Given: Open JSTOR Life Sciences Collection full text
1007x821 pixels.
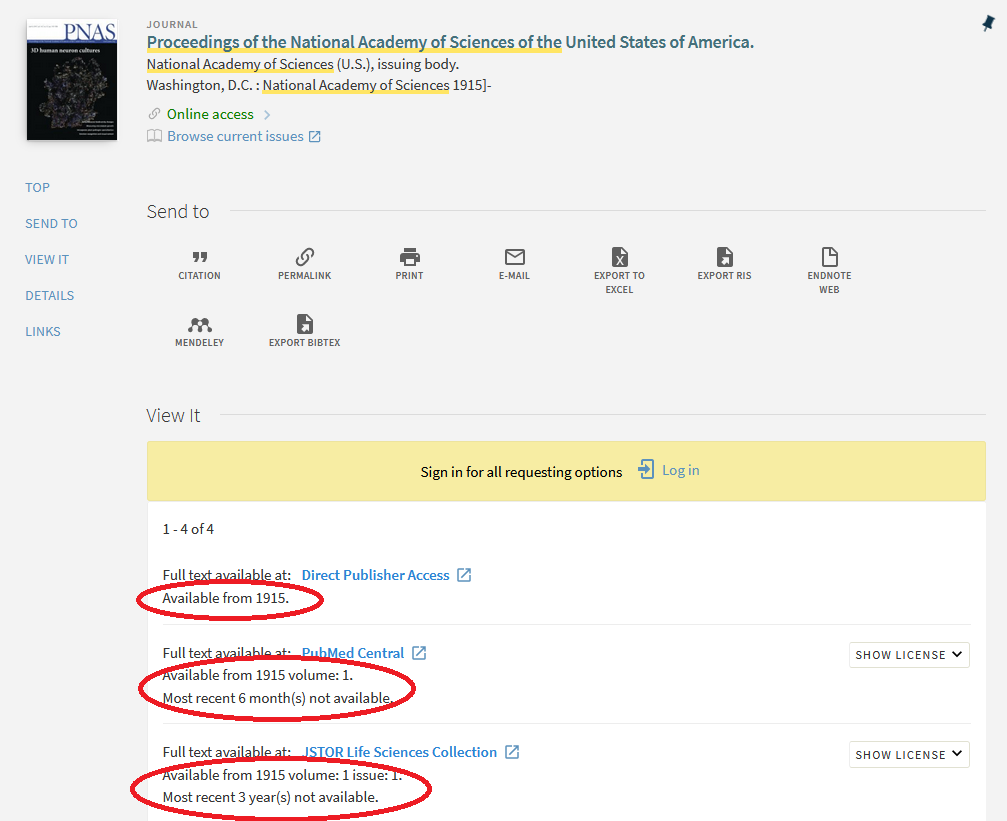Looking at the screenshot, I should click(399, 752).
